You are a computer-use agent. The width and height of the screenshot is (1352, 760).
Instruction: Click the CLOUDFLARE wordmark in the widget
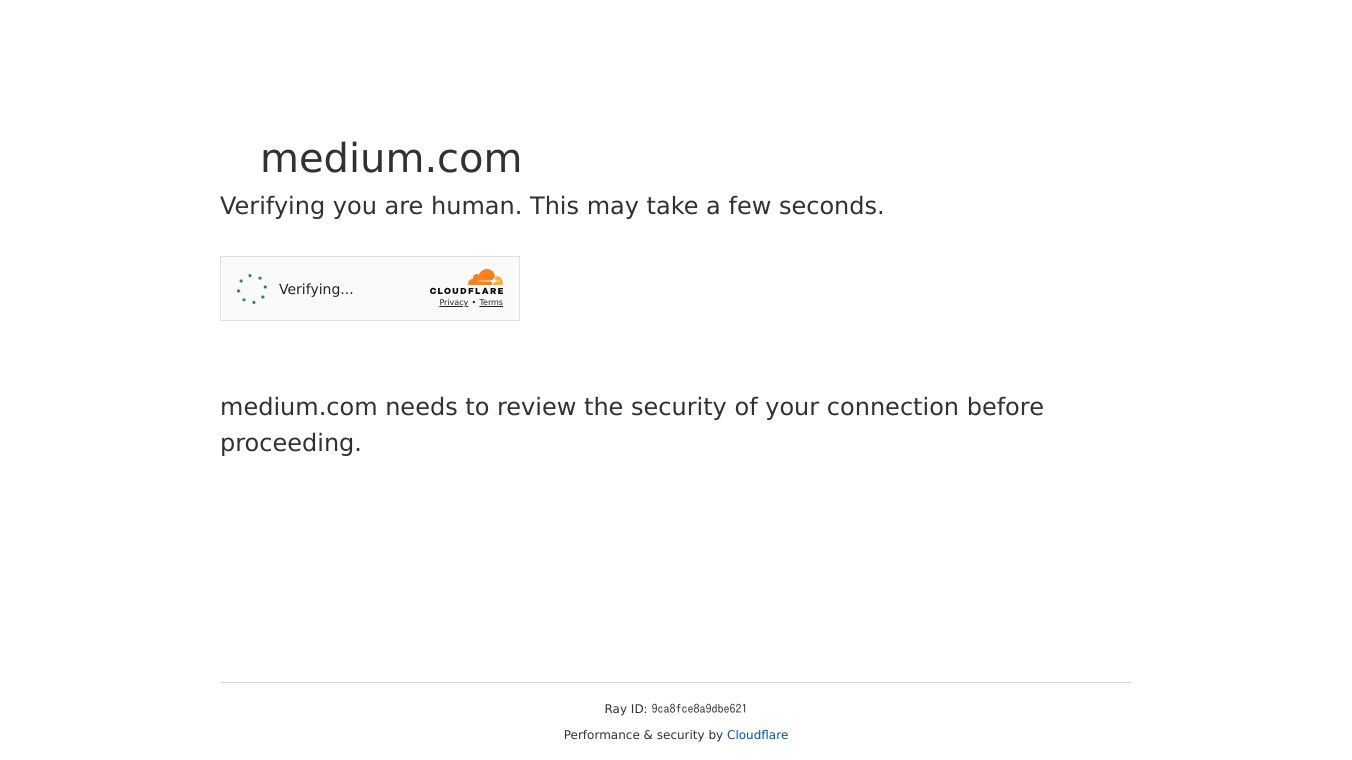pos(467,291)
